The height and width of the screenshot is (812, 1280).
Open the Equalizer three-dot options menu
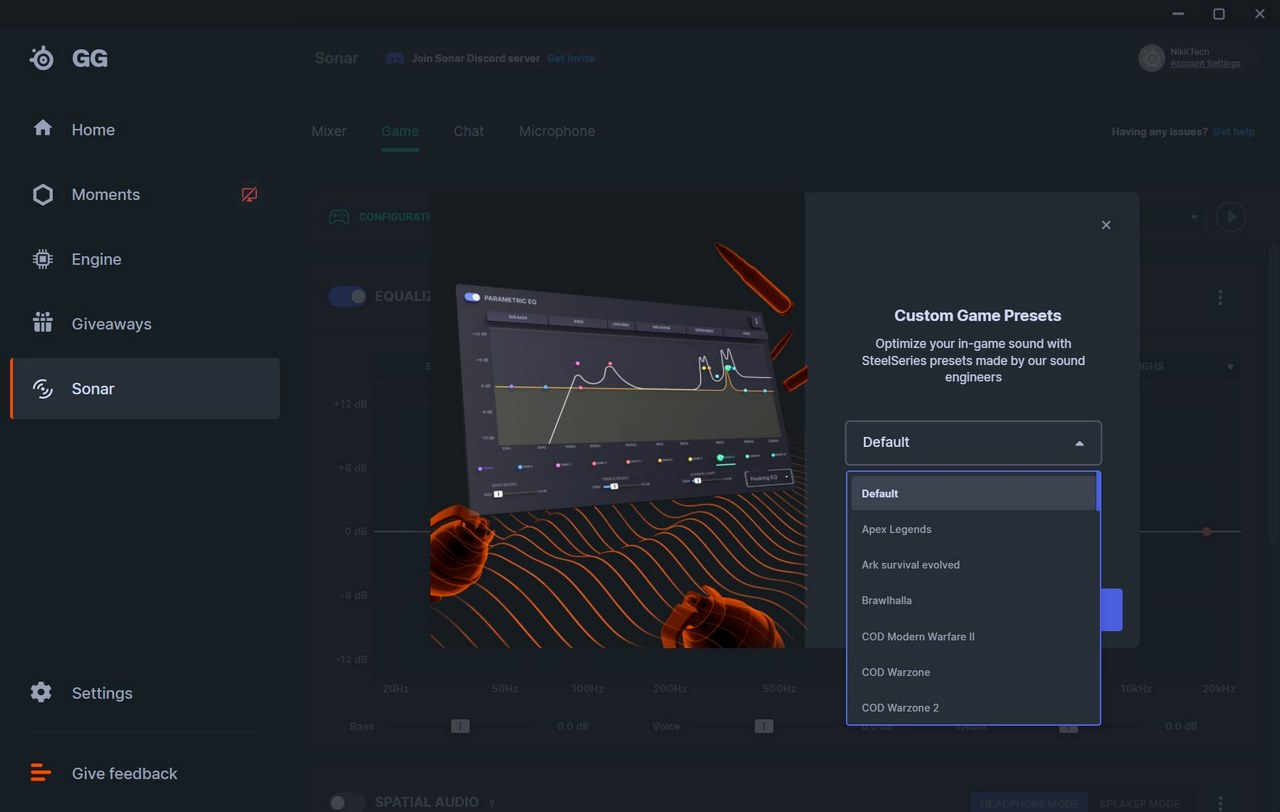click(x=1220, y=298)
